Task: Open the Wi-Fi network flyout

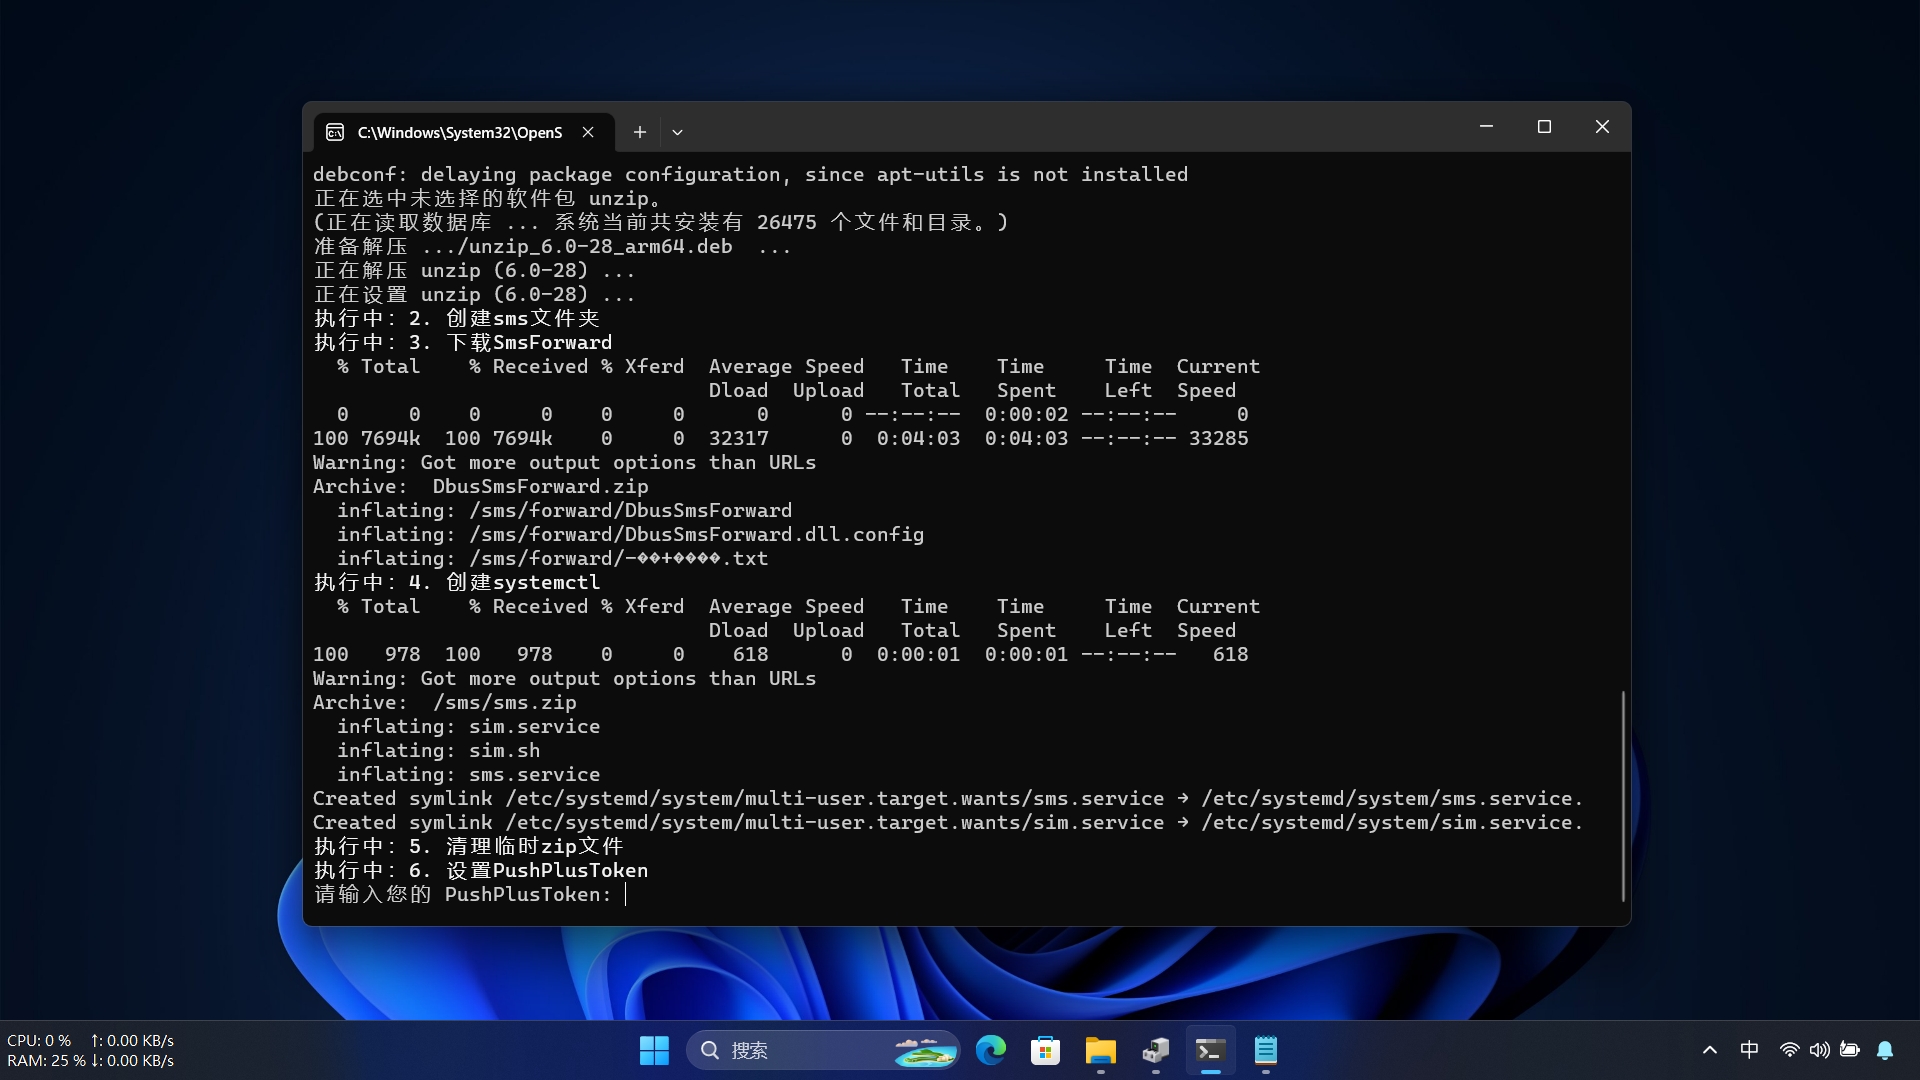Action: tap(1789, 1050)
